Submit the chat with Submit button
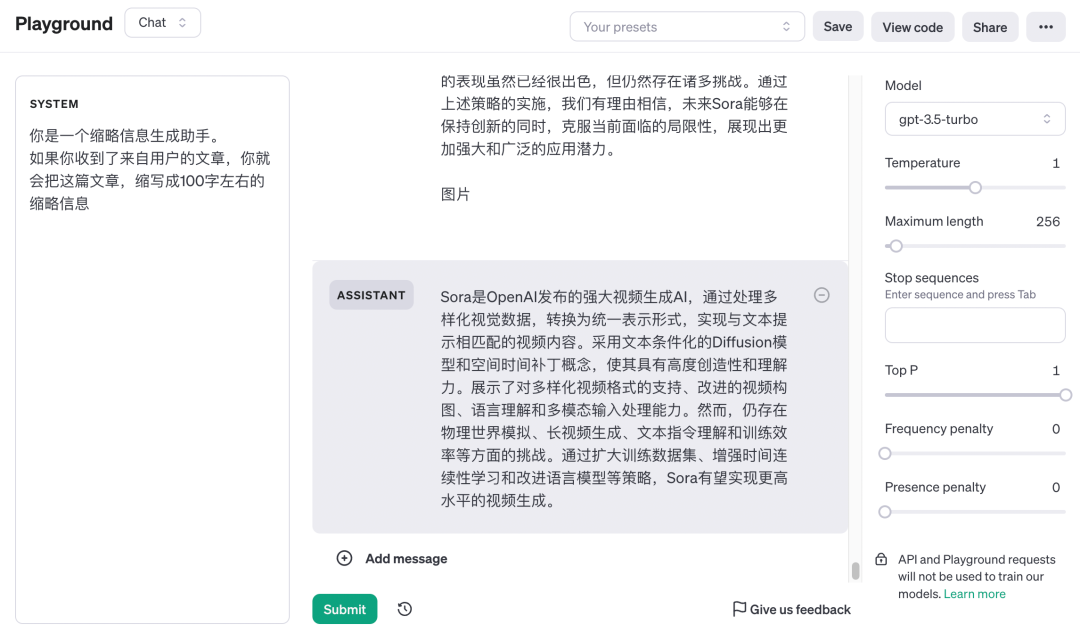This screenshot has height=641, width=1080. point(344,609)
